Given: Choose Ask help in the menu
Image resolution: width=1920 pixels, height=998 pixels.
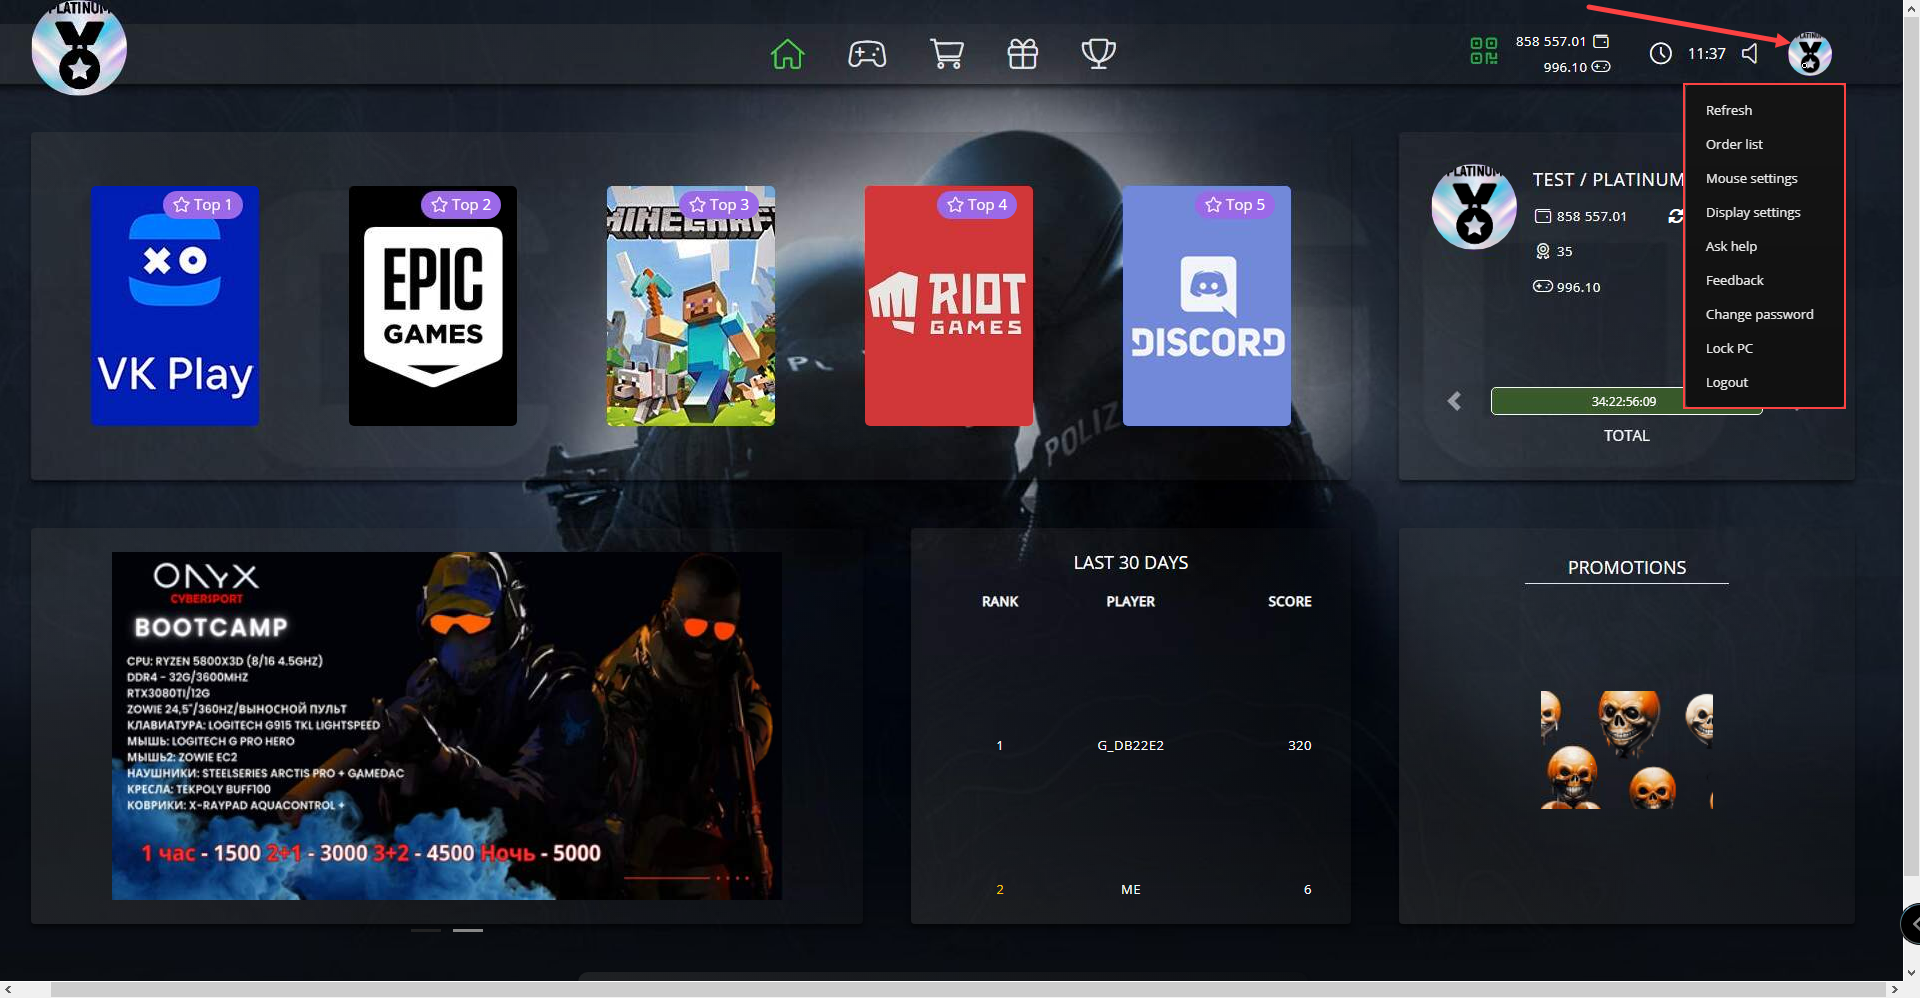Looking at the screenshot, I should (x=1731, y=246).
